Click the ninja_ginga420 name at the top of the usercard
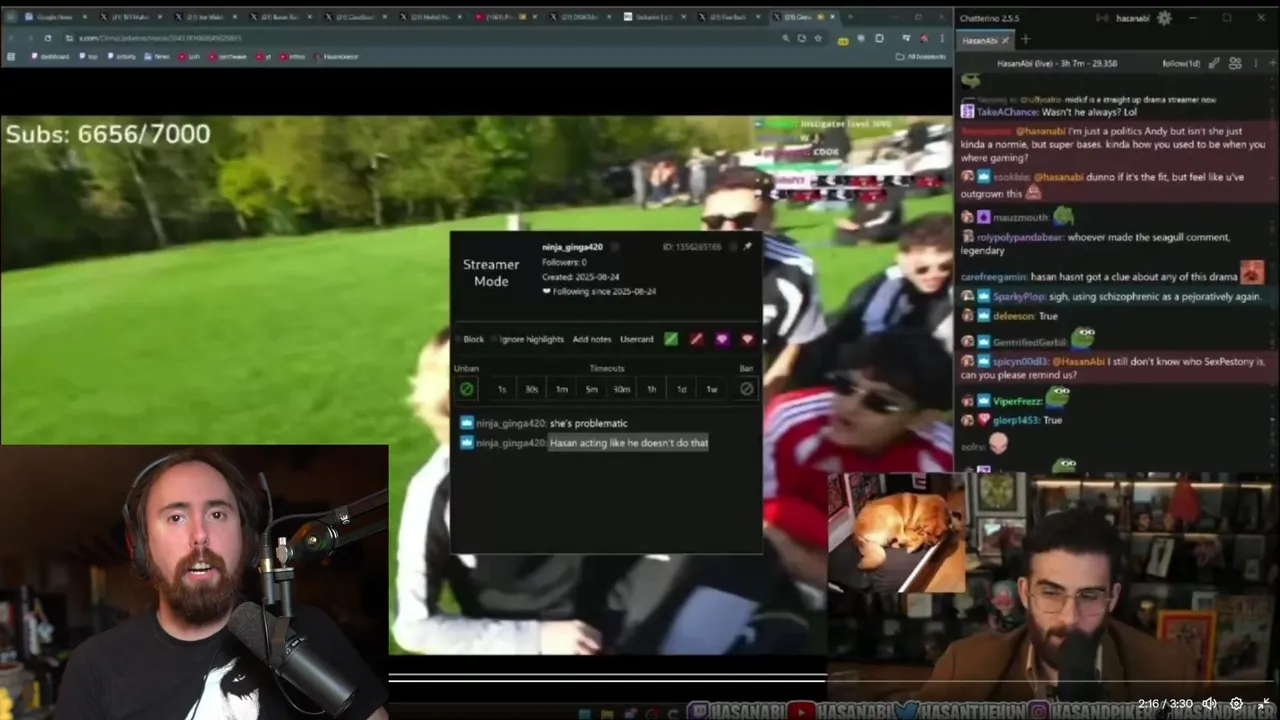Viewport: 1280px width, 720px height. tap(572, 247)
